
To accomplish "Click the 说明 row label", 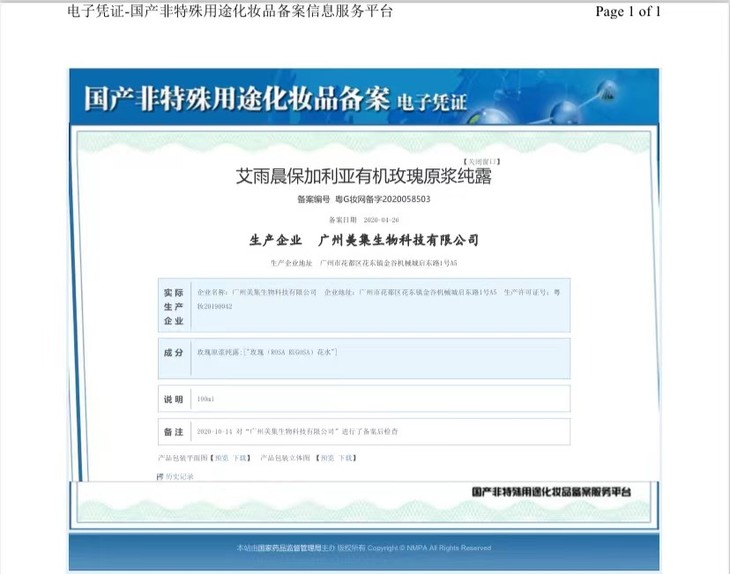I will (x=174, y=399).
